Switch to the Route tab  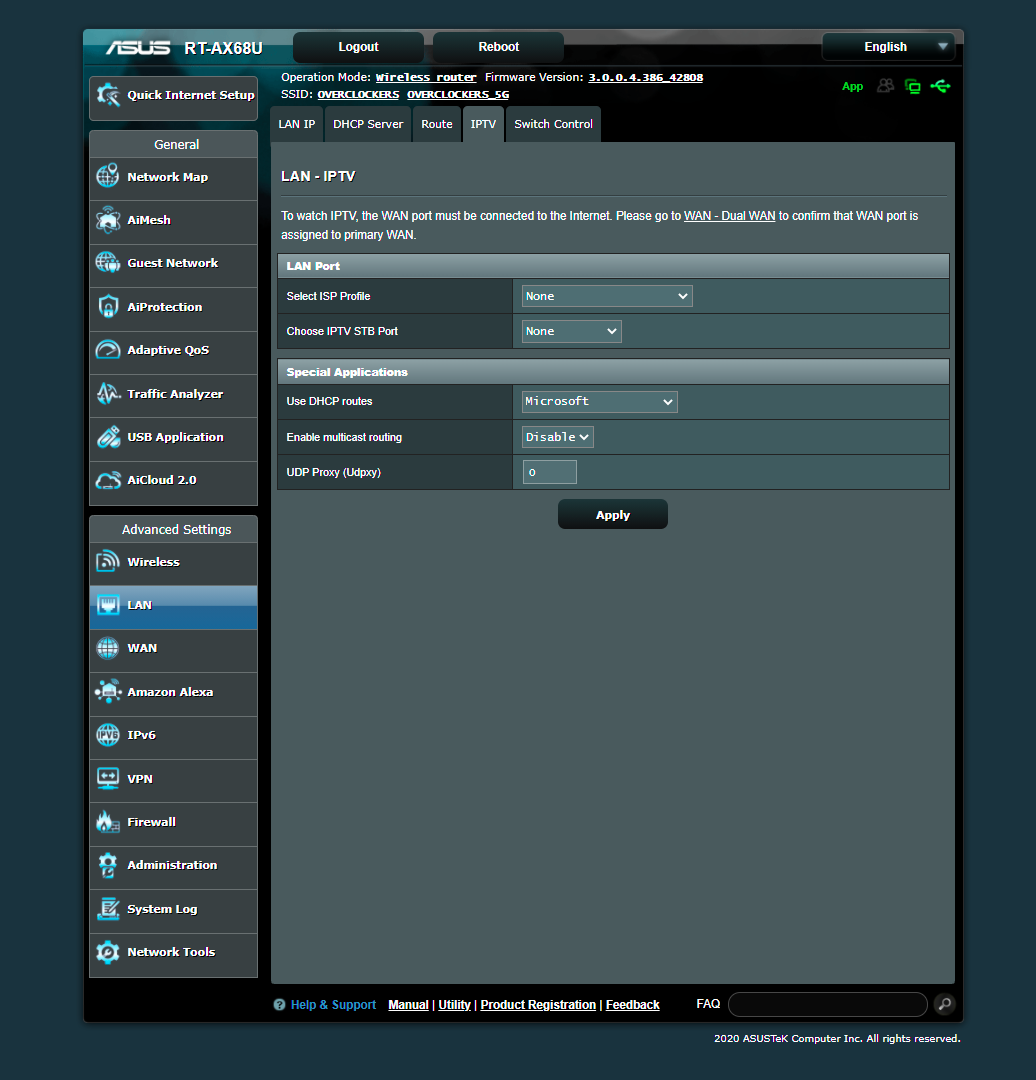coord(437,124)
